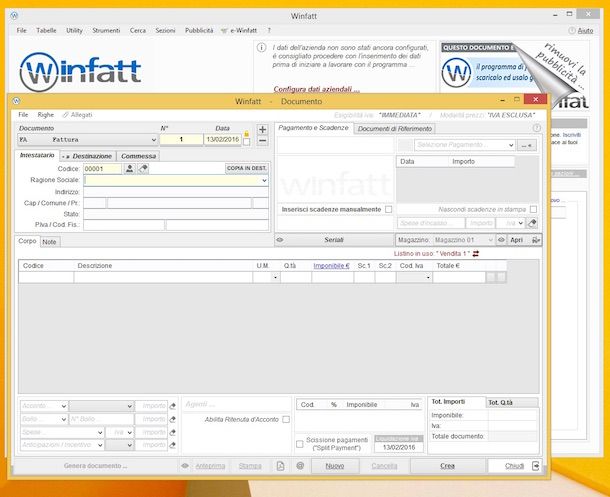
Task: Click eye icon left of Seriali
Action: pos(280,240)
